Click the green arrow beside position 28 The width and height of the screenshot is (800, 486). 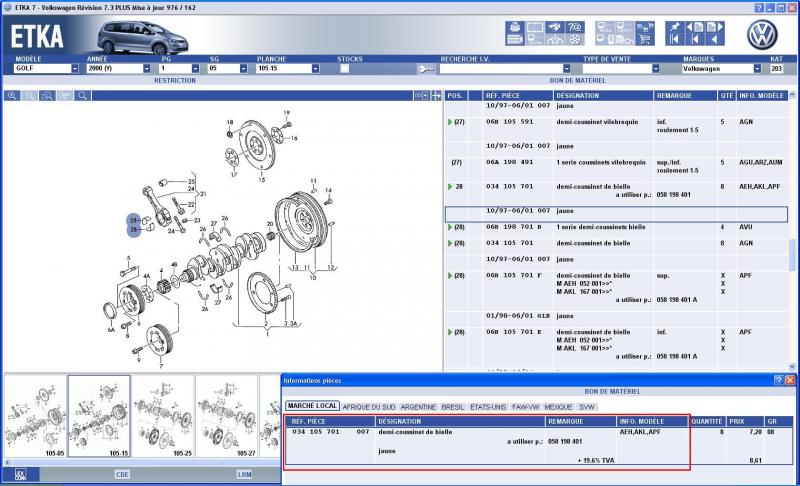[x=450, y=187]
